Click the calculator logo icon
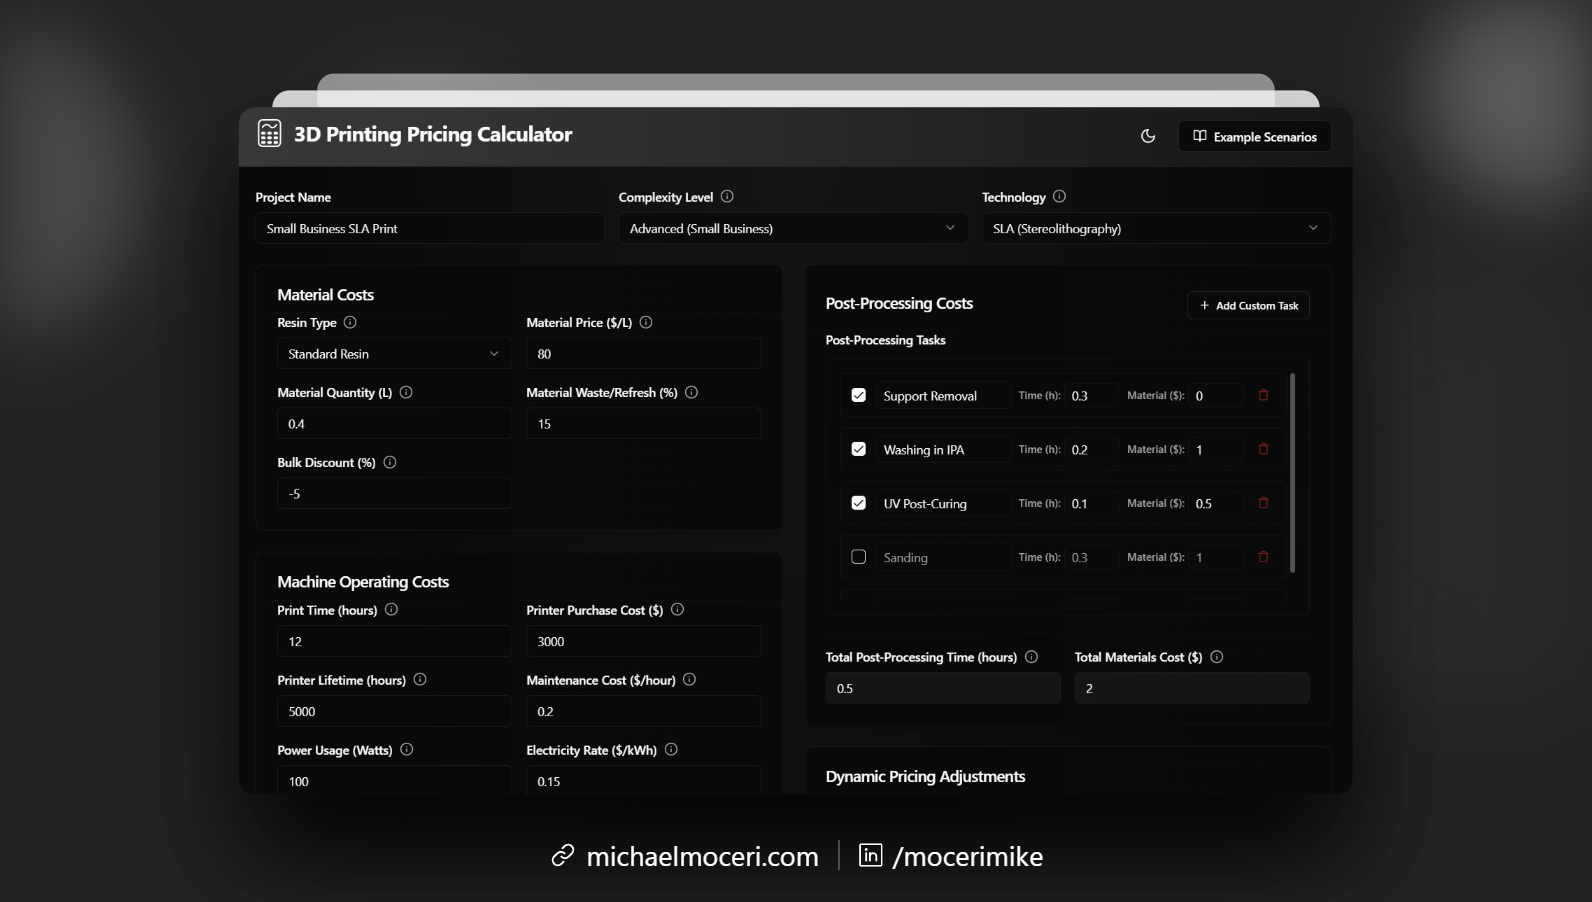 269,133
